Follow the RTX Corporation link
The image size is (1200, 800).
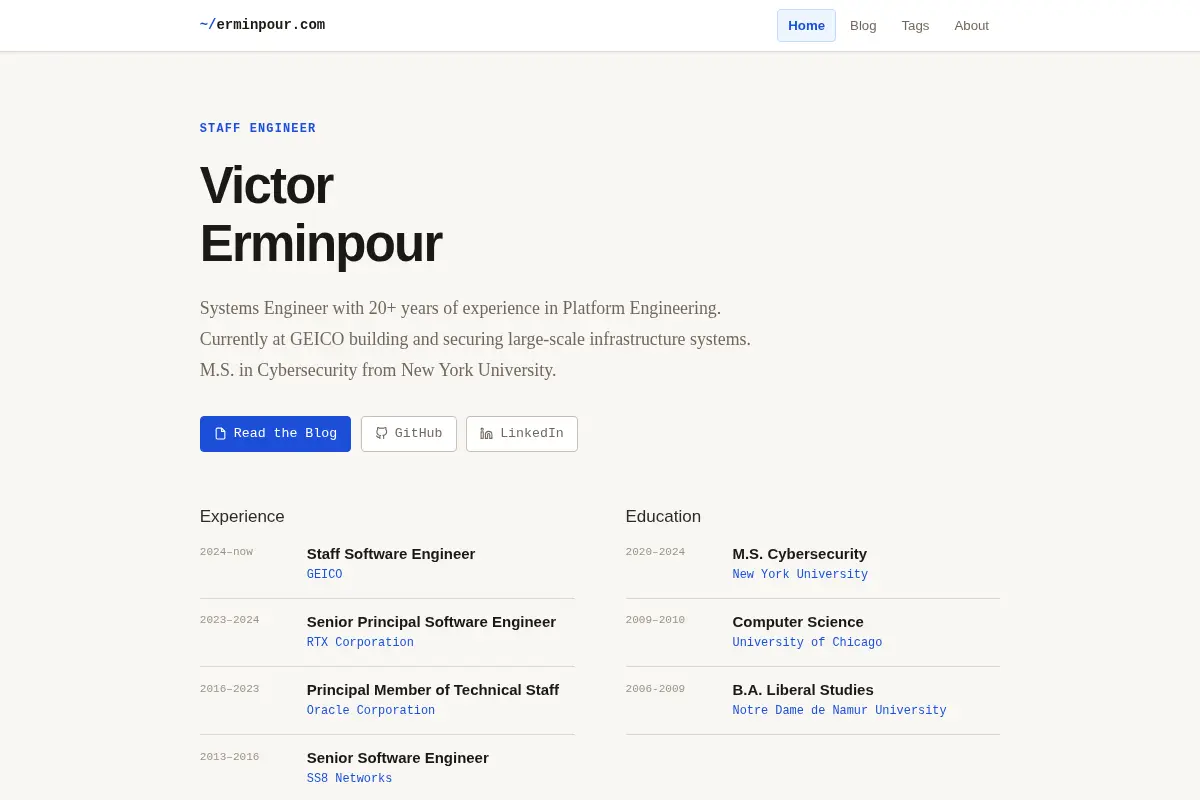pos(360,643)
